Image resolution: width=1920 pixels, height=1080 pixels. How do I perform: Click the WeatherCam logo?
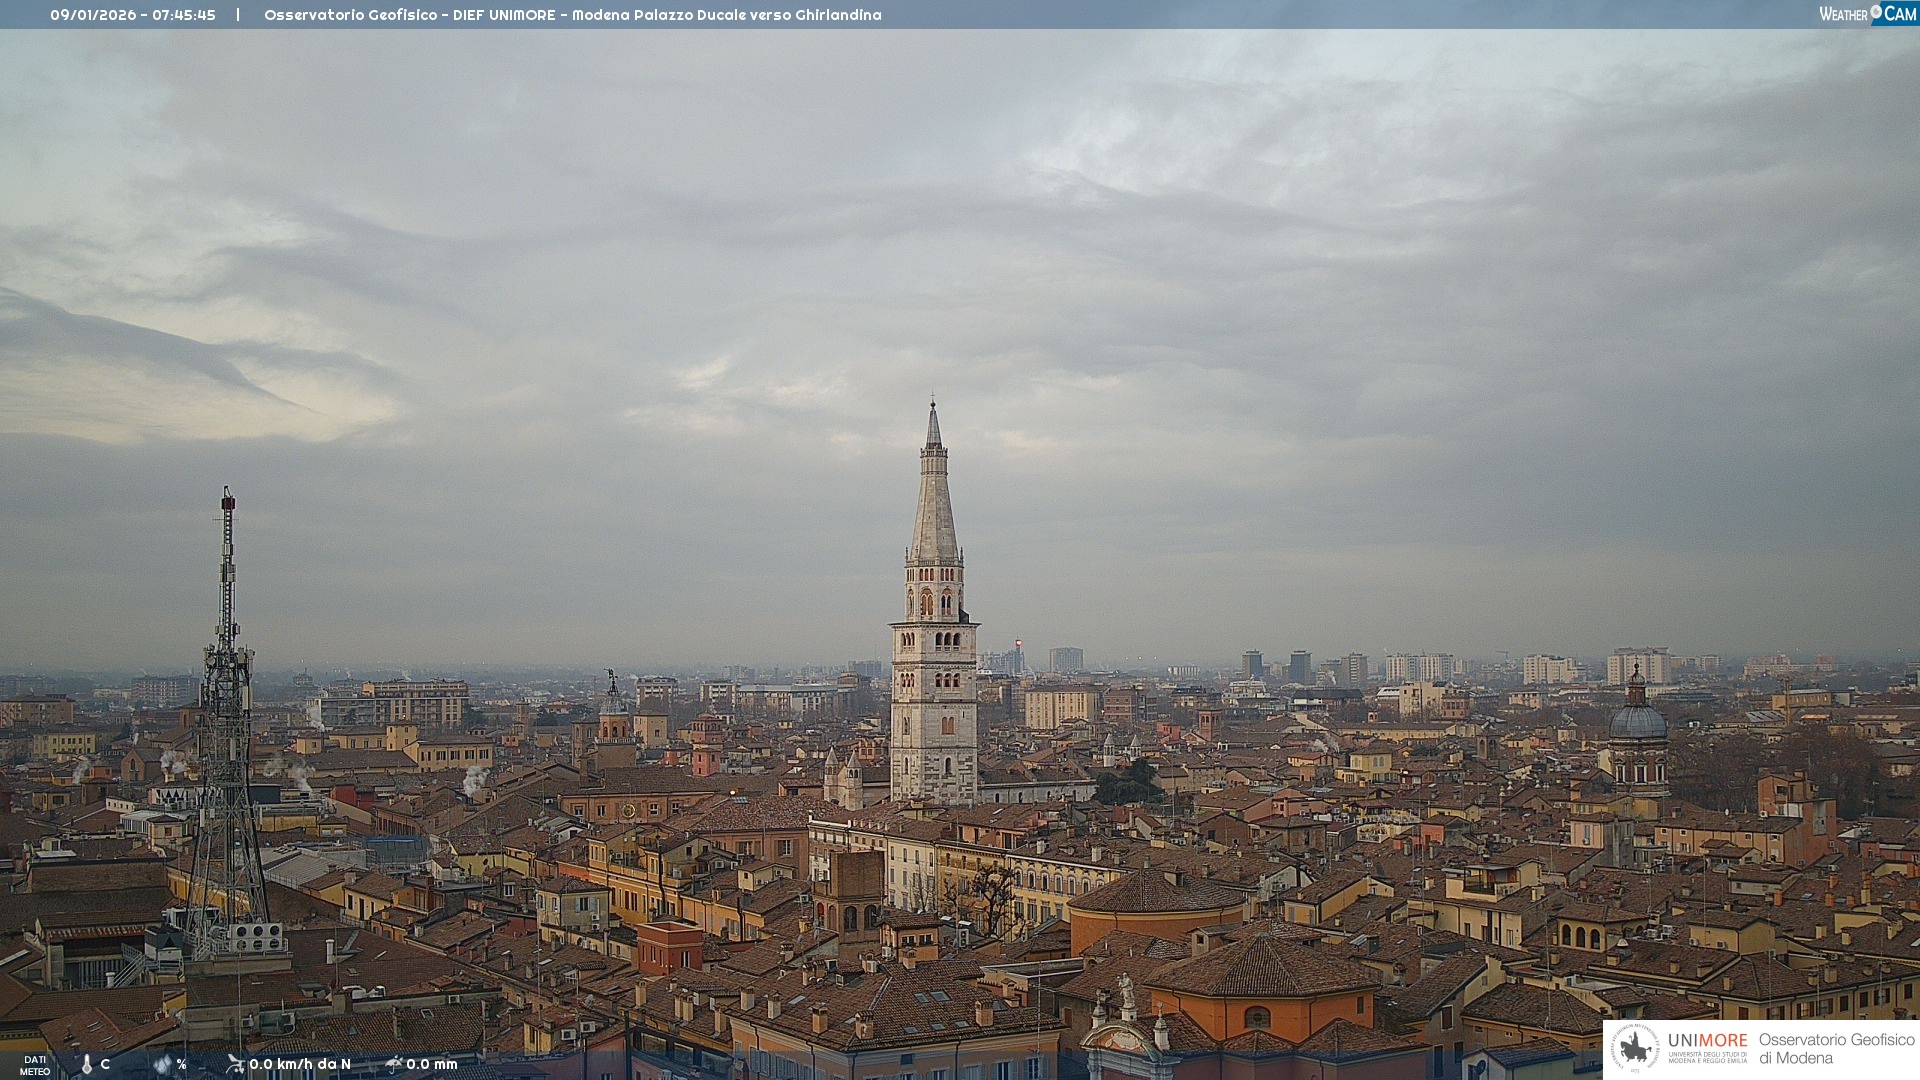(x=1866, y=14)
